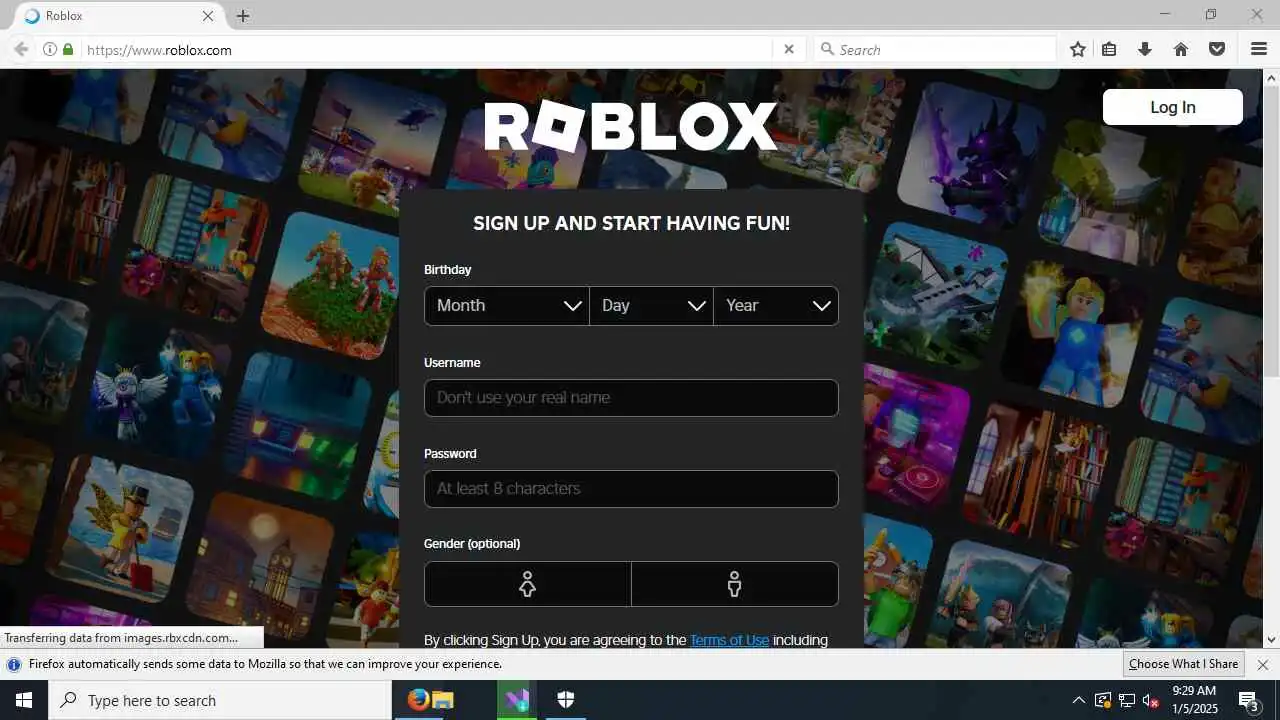The height and width of the screenshot is (720, 1280).
Task: Select the female gender icon
Action: (527, 584)
